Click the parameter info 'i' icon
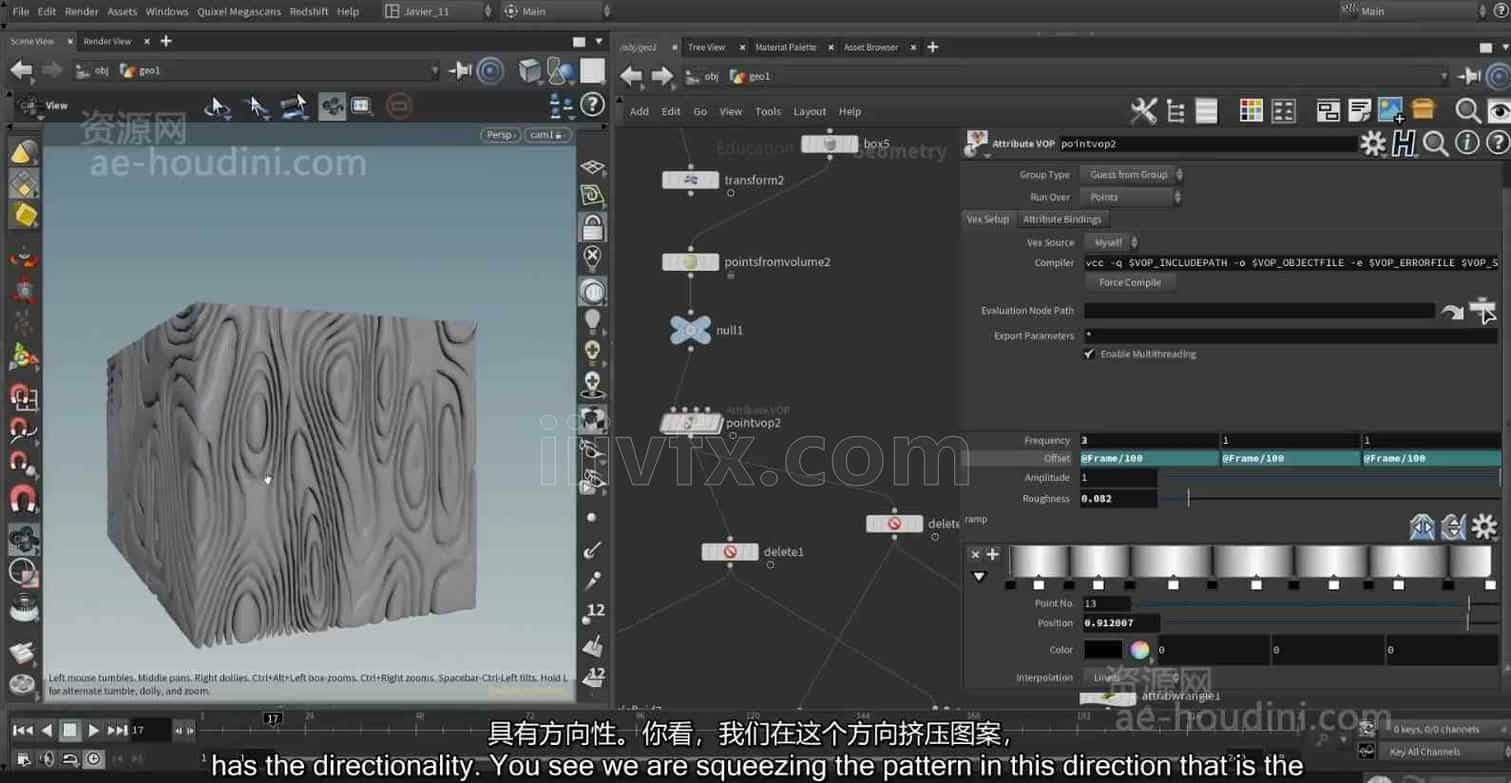This screenshot has height=783, width=1511. [x=1467, y=144]
